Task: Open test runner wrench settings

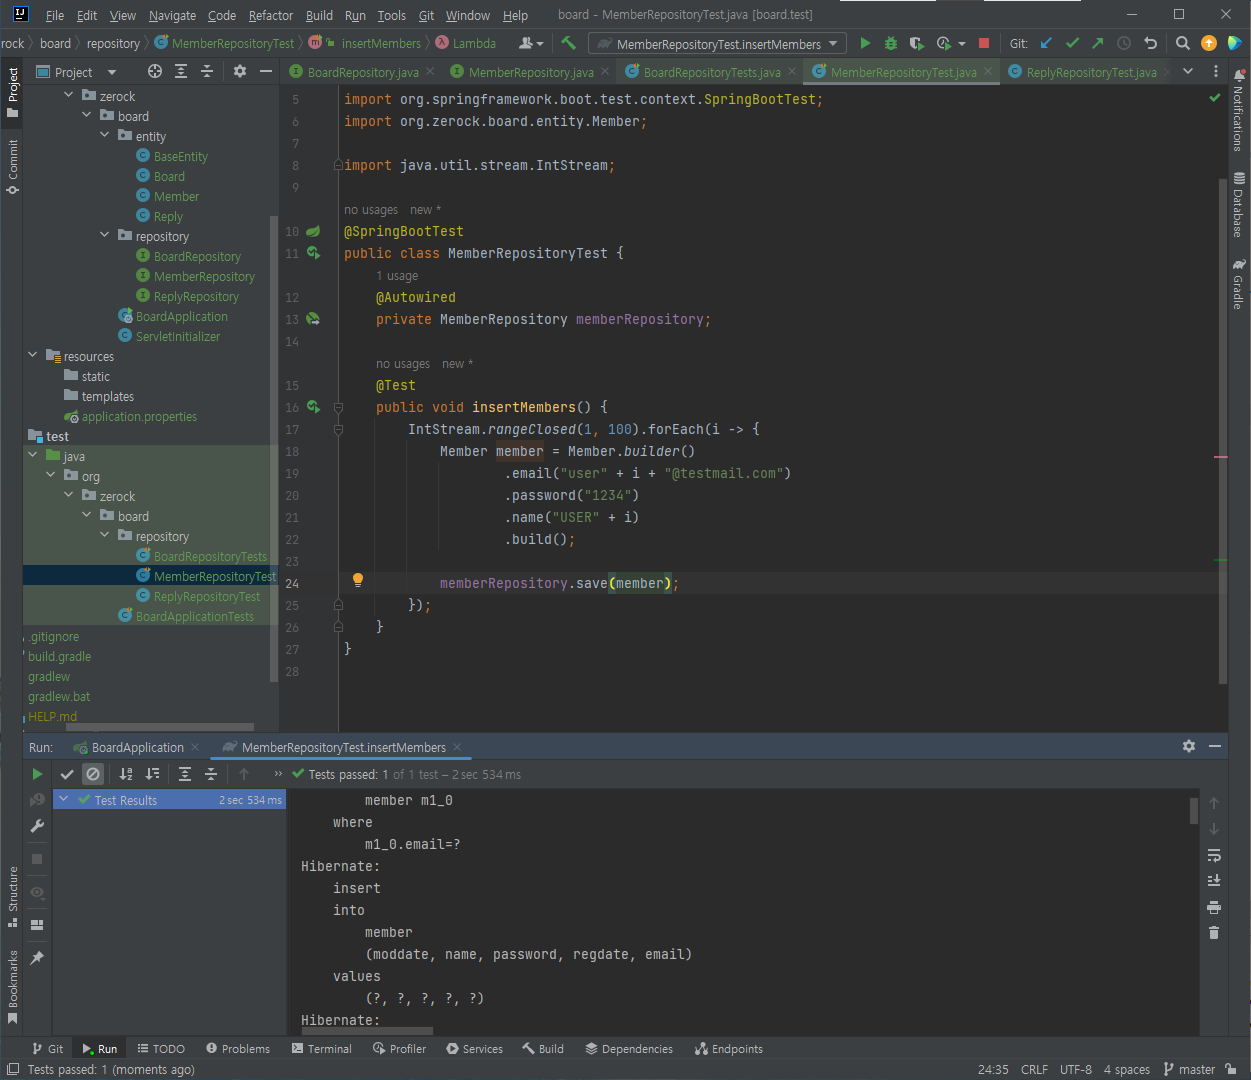Action: coord(37,826)
